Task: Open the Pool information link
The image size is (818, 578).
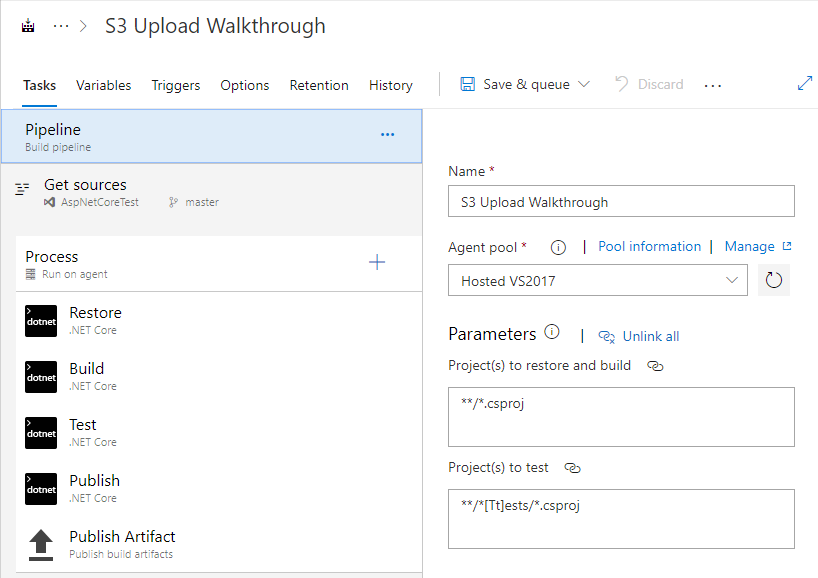Action: [x=650, y=246]
